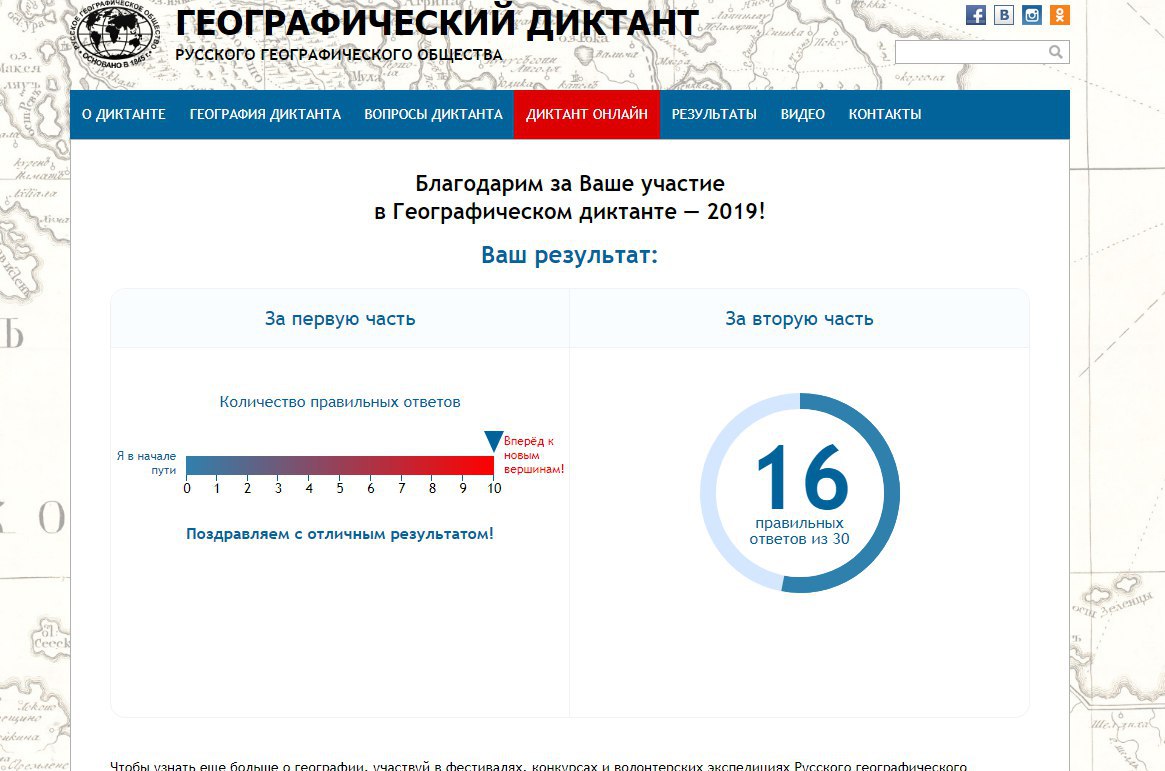
Task: Open the 'Результаты' menu item
Action: point(714,114)
